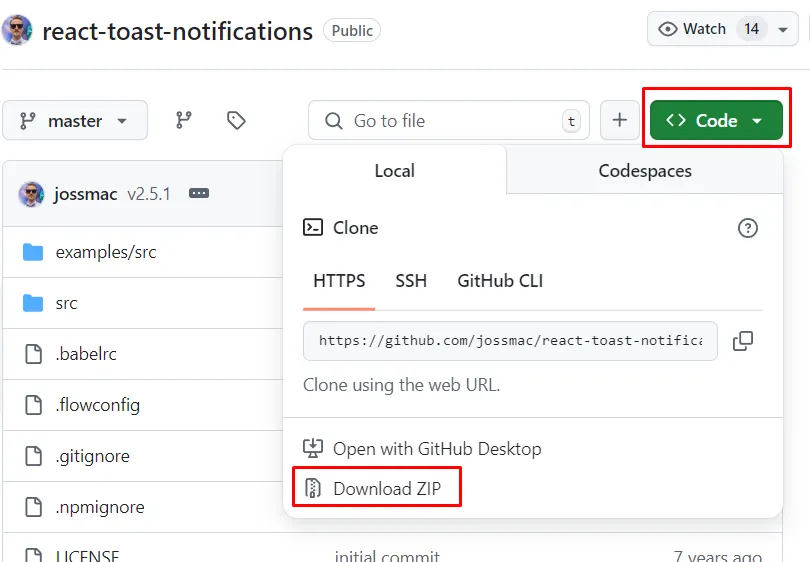The width and height of the screenshot is (810, 562).
Task: Click the jossmac commit author avatar
Action: tap(31, 194)
